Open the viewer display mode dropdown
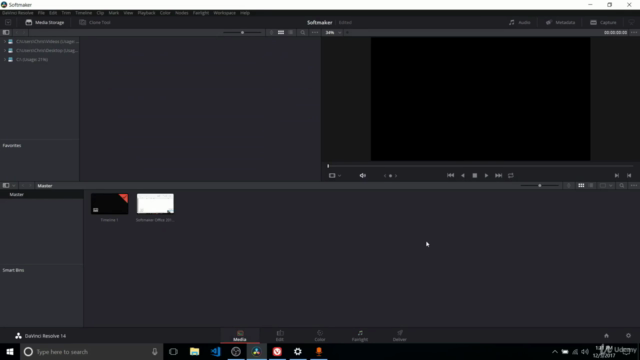 click(335, 176)
